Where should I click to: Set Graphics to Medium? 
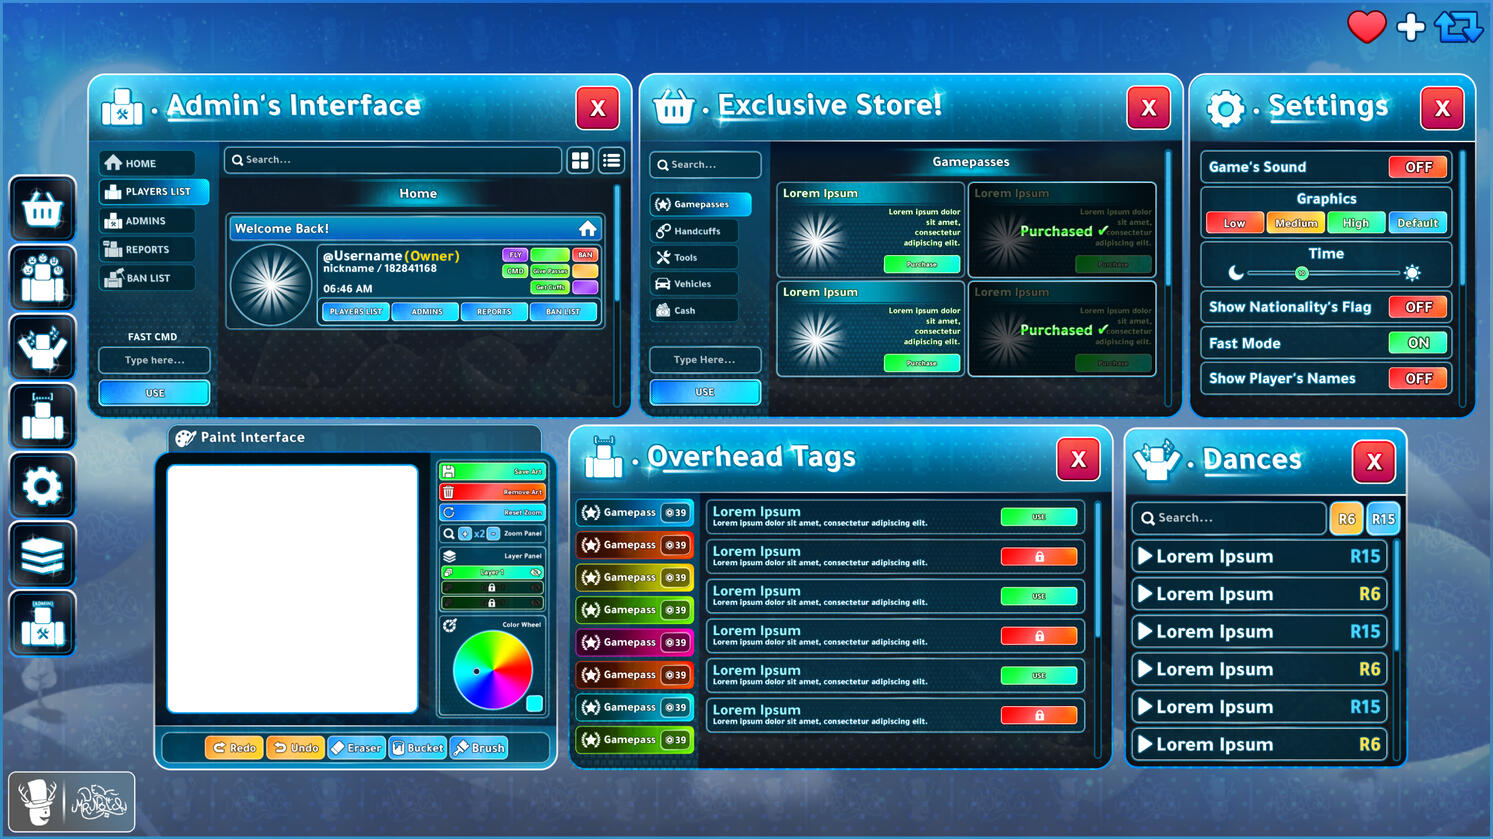tap(1296, 223)
